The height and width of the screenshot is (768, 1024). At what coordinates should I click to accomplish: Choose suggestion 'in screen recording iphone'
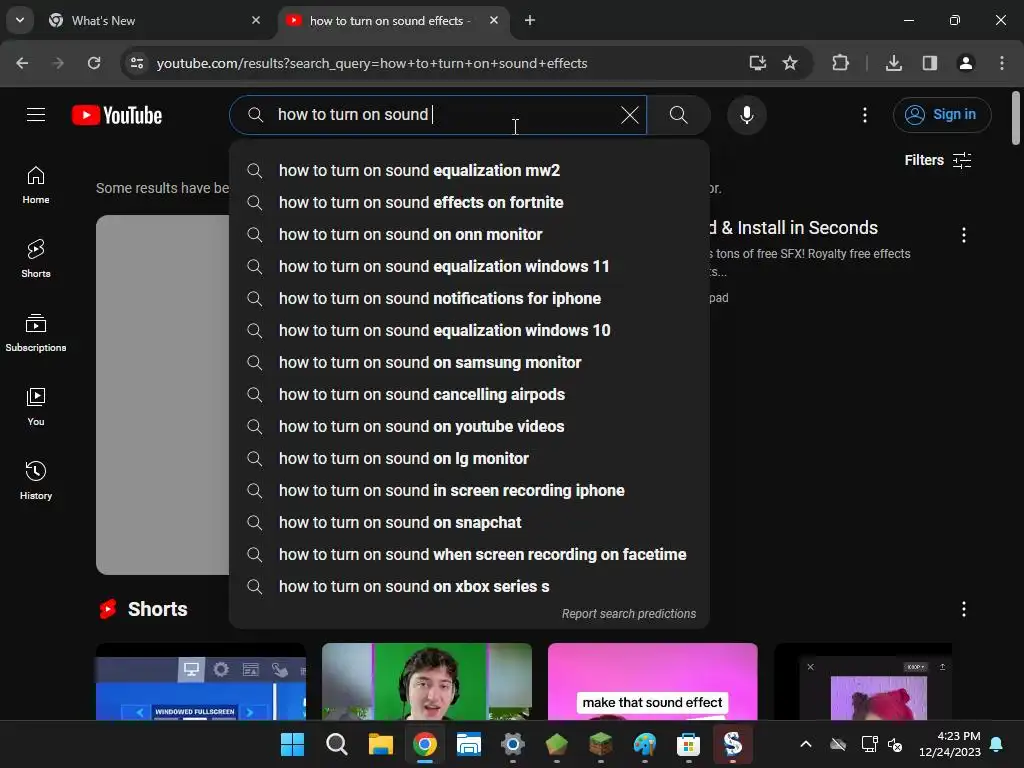point(469,490)
